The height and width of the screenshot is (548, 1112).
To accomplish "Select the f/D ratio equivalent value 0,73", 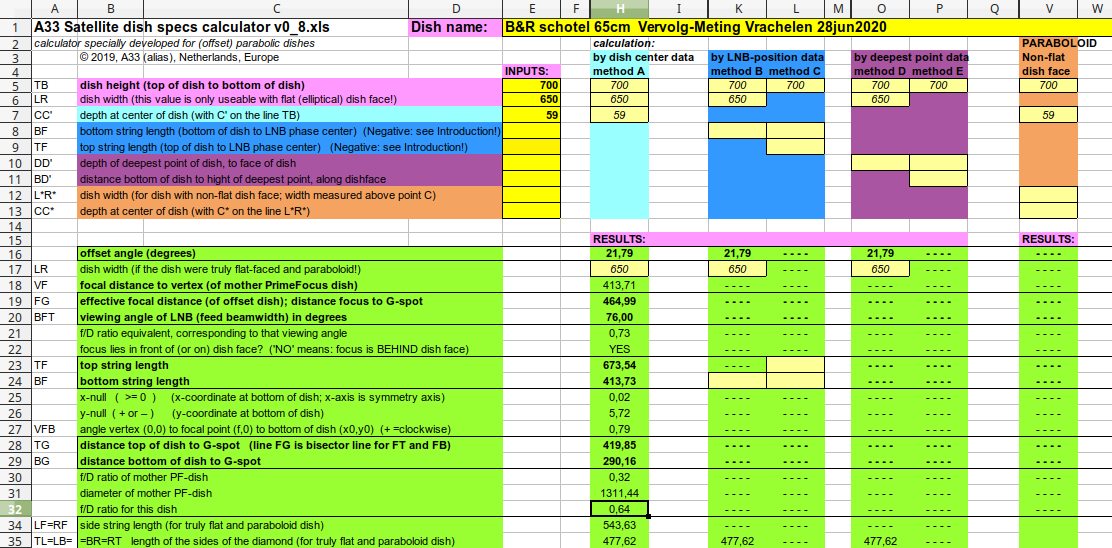I will (x=620, y=332).
